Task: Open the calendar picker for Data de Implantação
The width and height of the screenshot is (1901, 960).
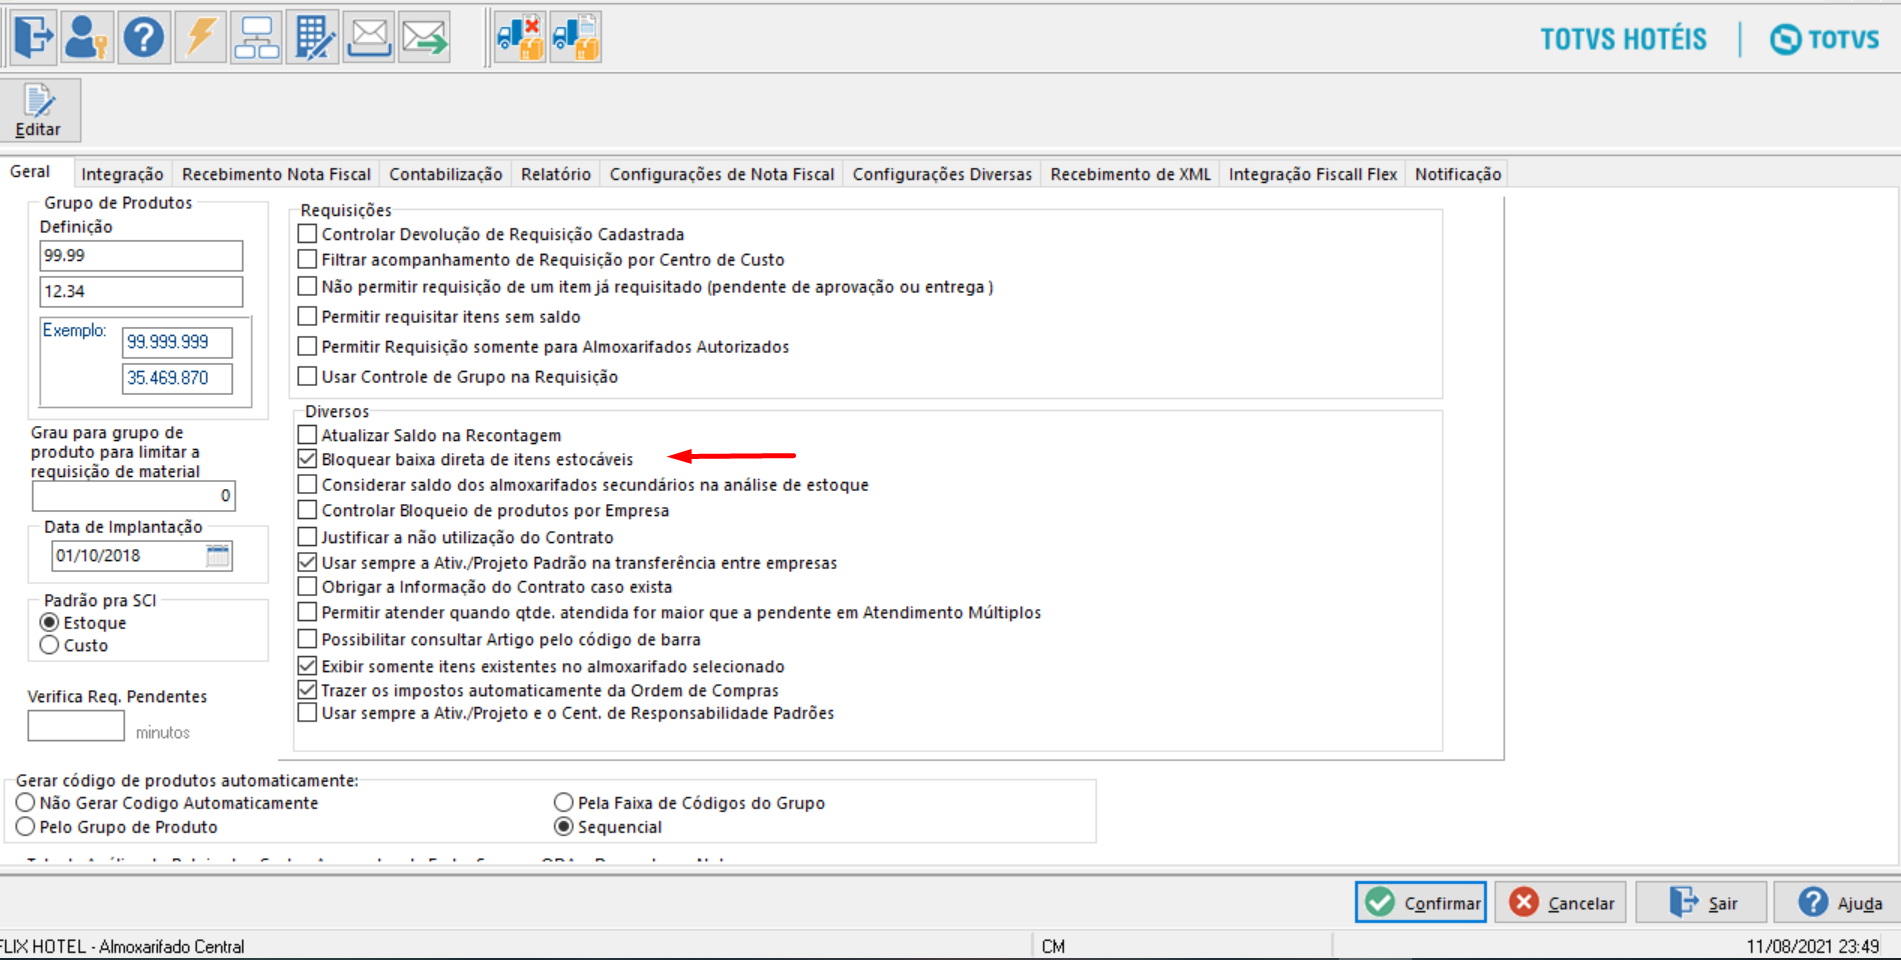Action: (218, 556)
